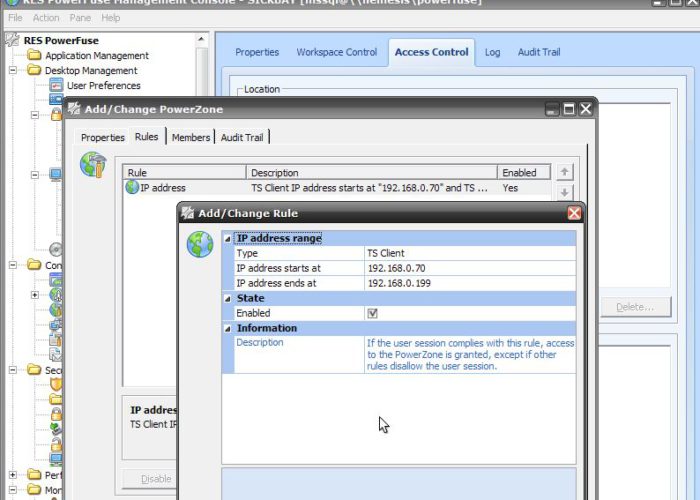Click the Disable button
This screenshot has height=500, width=700.
pyautogui.click(x=149, y=479)
